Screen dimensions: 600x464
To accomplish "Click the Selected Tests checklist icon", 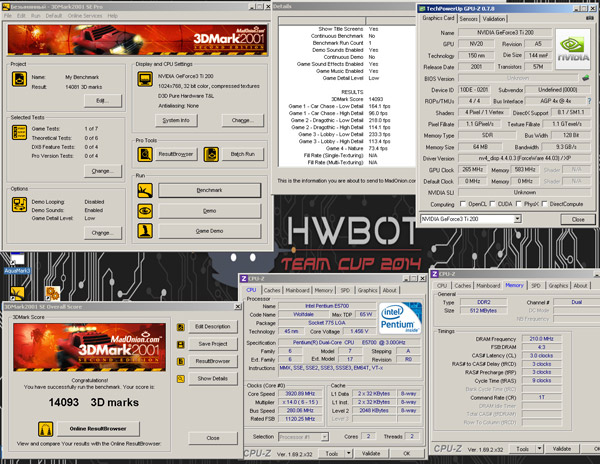I will coord(19,132).
